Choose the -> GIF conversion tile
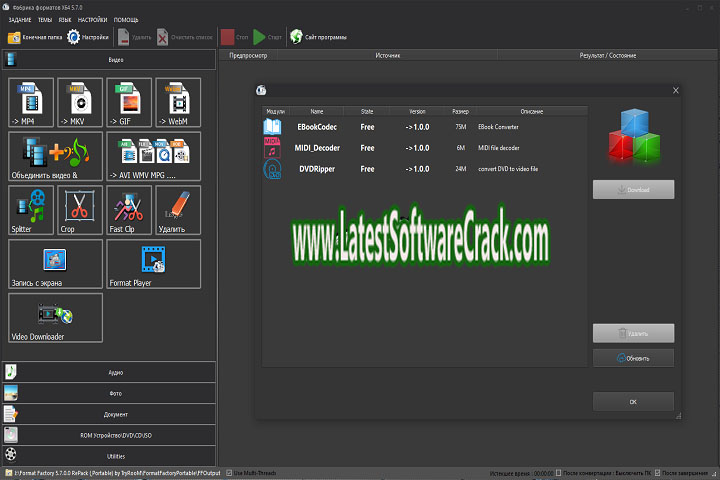 click(x=129, y=102)
